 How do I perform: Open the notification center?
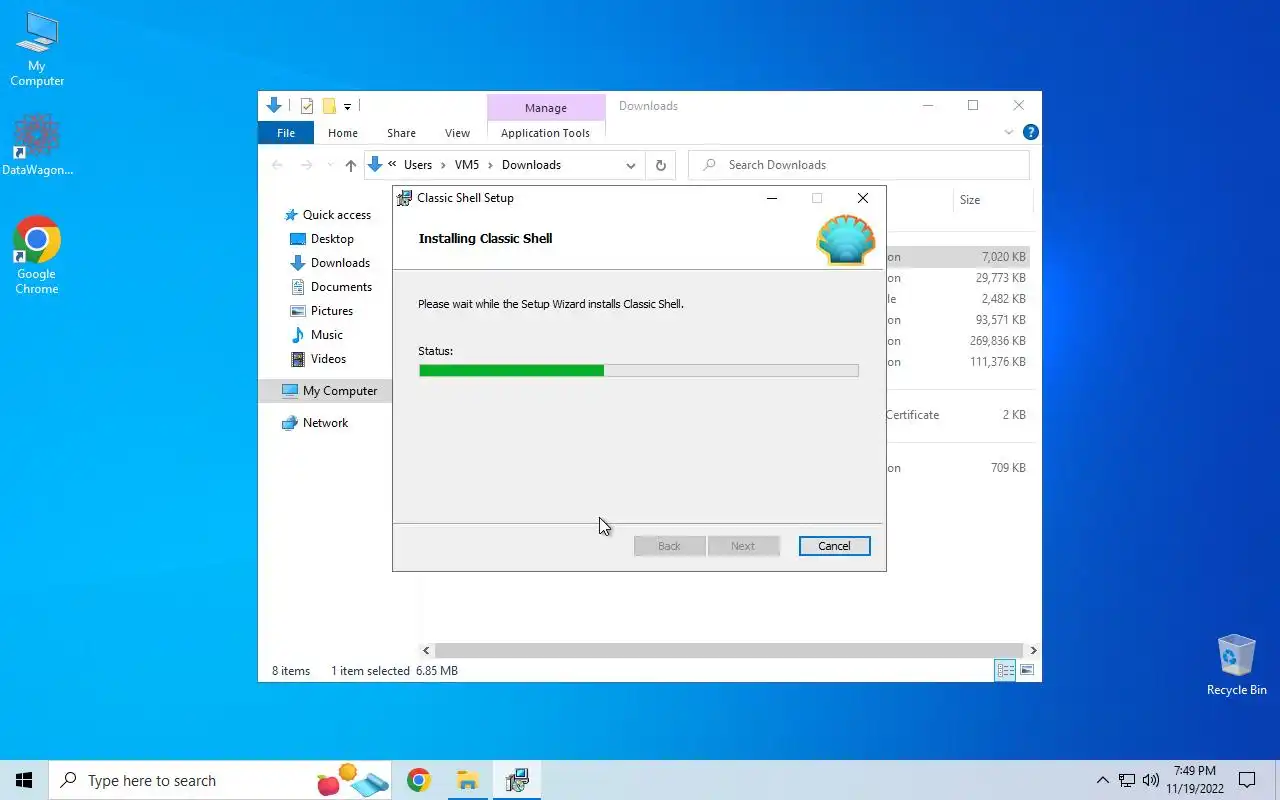pyautogui.click(x=1247, y=780)
